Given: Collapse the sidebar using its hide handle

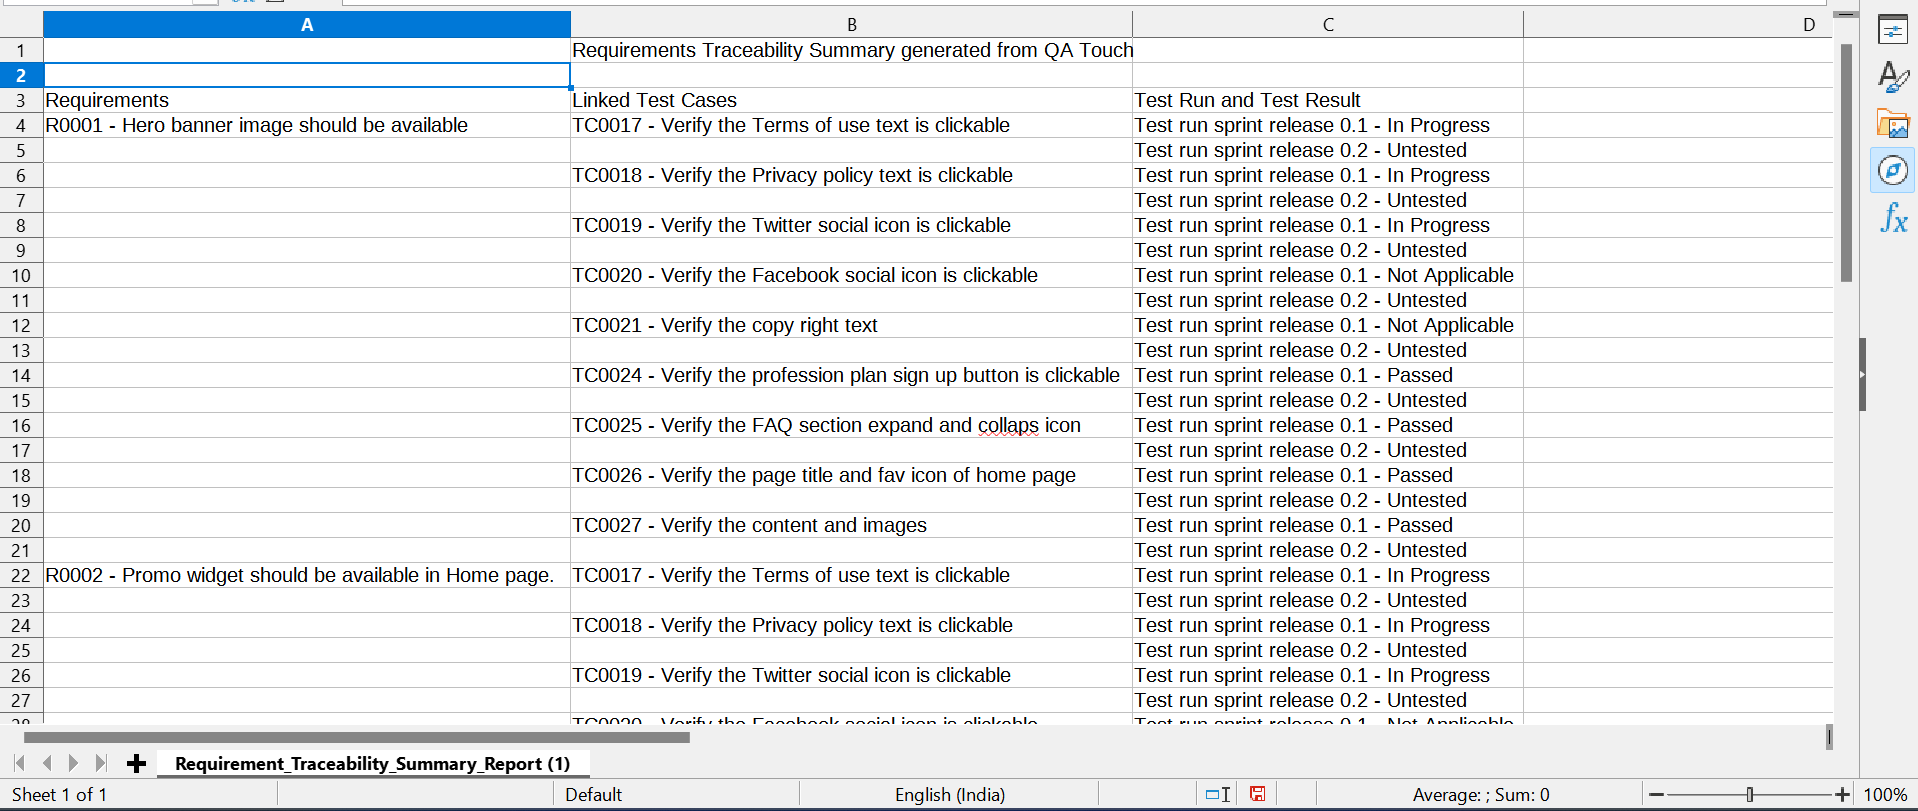Looking at the screenshot, I should click(x=1863, y=375).
